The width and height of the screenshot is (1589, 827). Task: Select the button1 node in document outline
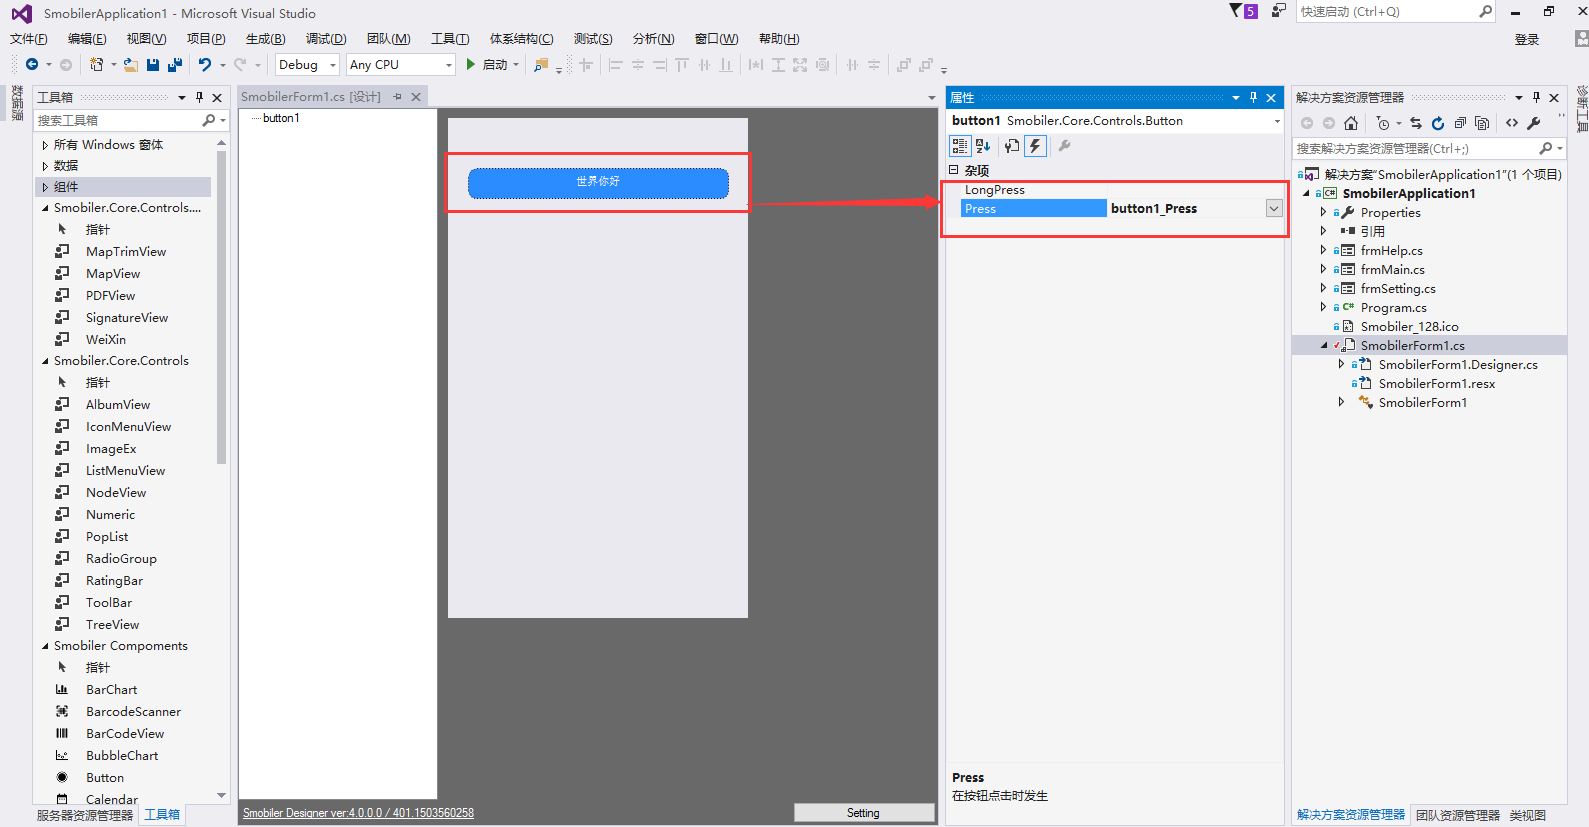281,118
